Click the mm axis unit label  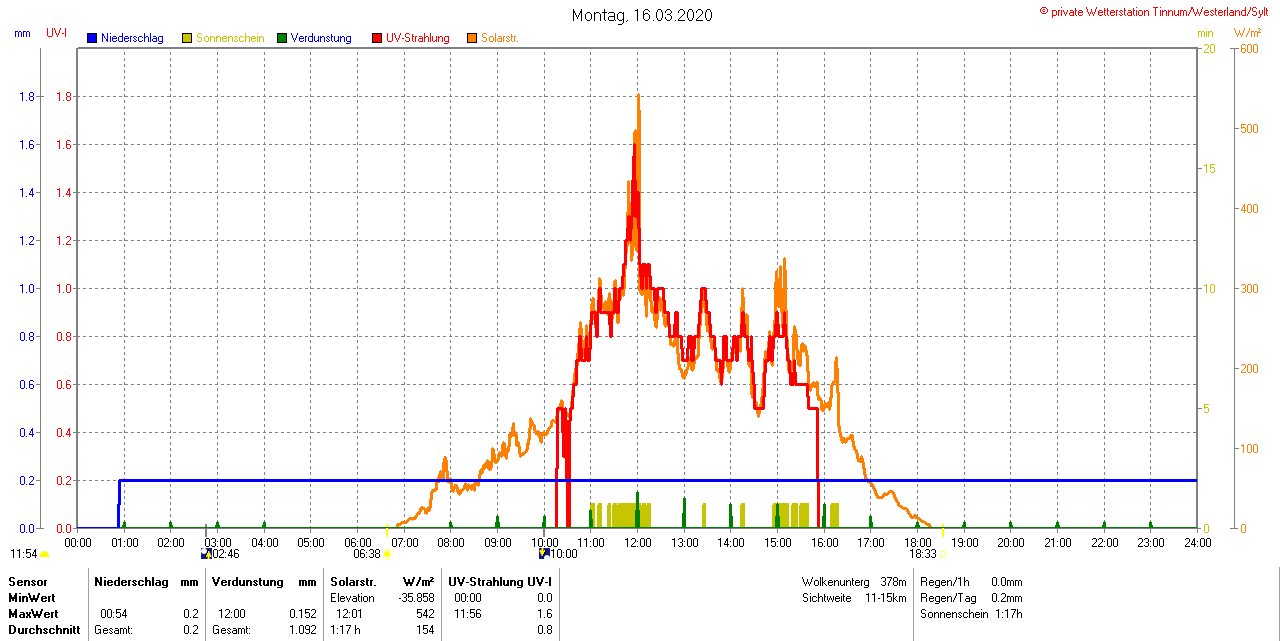tap(22, 33)
